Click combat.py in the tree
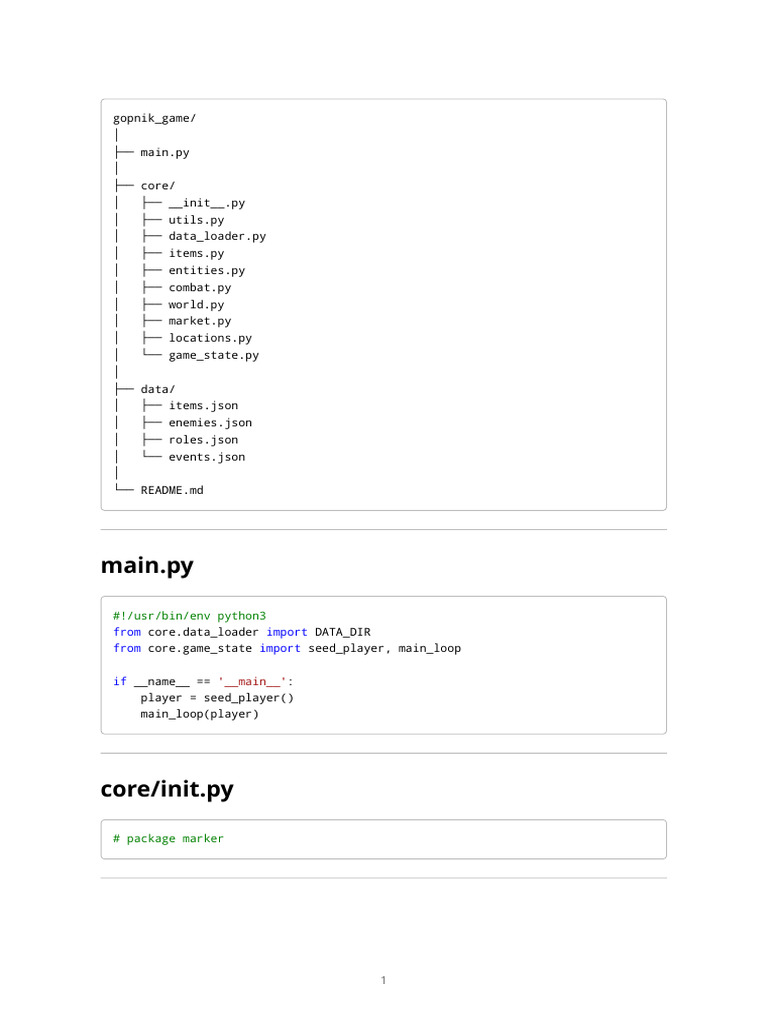This screenshot has width=768, height=1024. pos(199,288)
